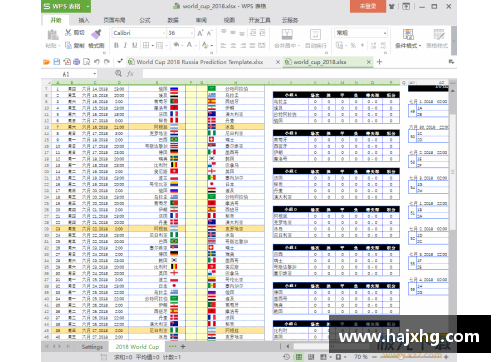This screenshot has height=362, width=500.
Task: Open the cell borders dropdown arrow
Action: click(153, 45)
